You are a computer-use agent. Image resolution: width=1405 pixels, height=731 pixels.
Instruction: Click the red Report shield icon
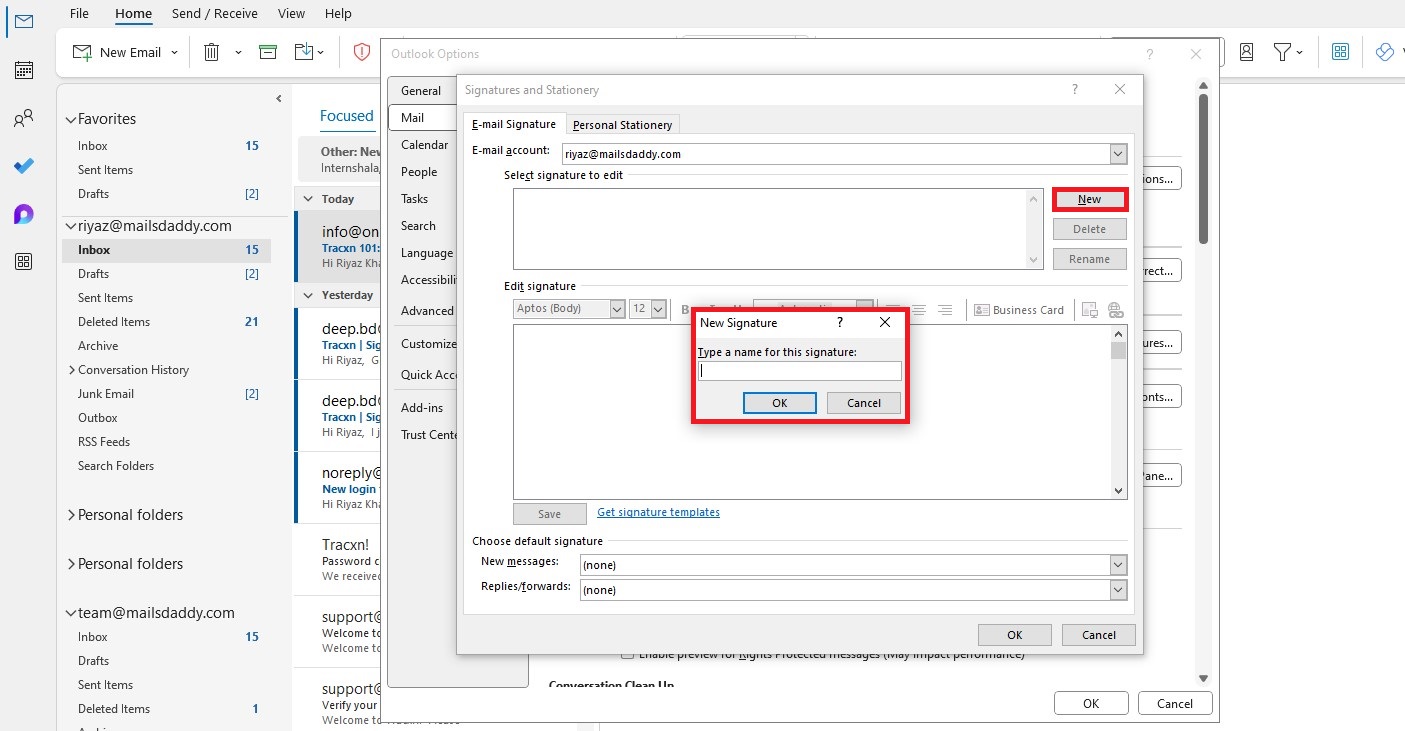362,52
